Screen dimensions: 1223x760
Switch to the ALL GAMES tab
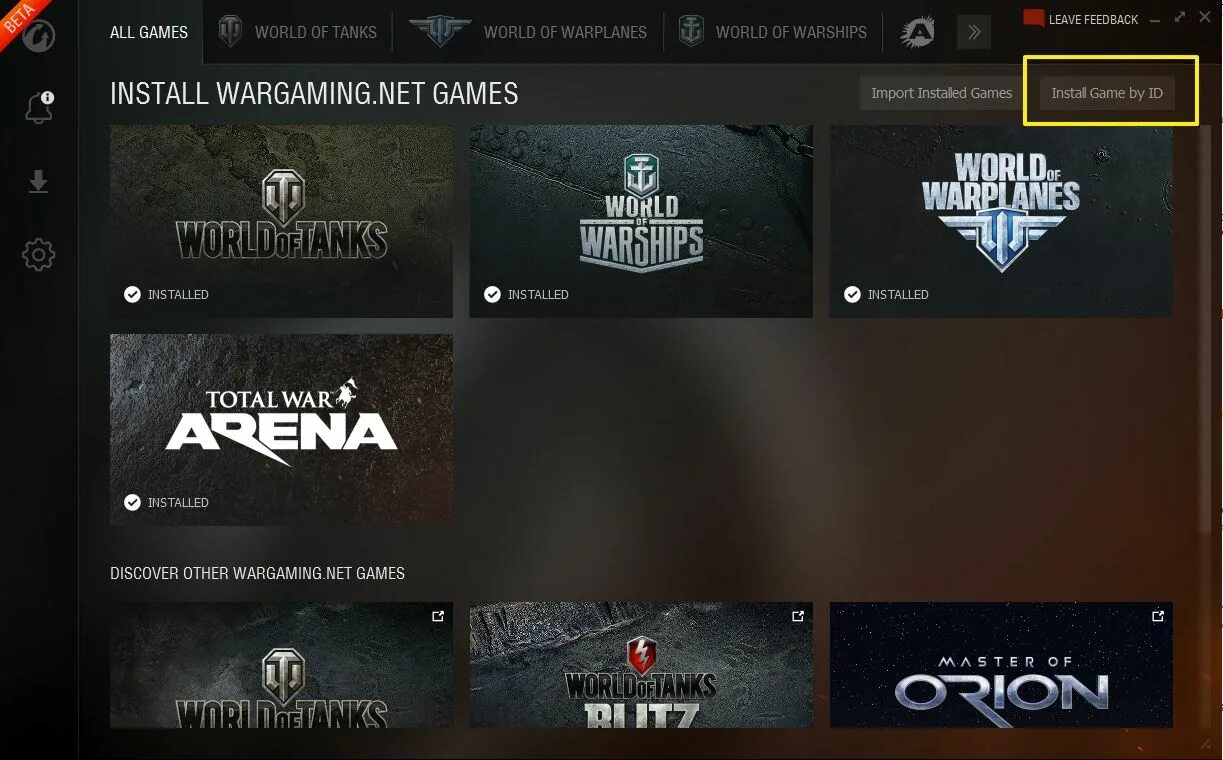[x=149, y=32]
